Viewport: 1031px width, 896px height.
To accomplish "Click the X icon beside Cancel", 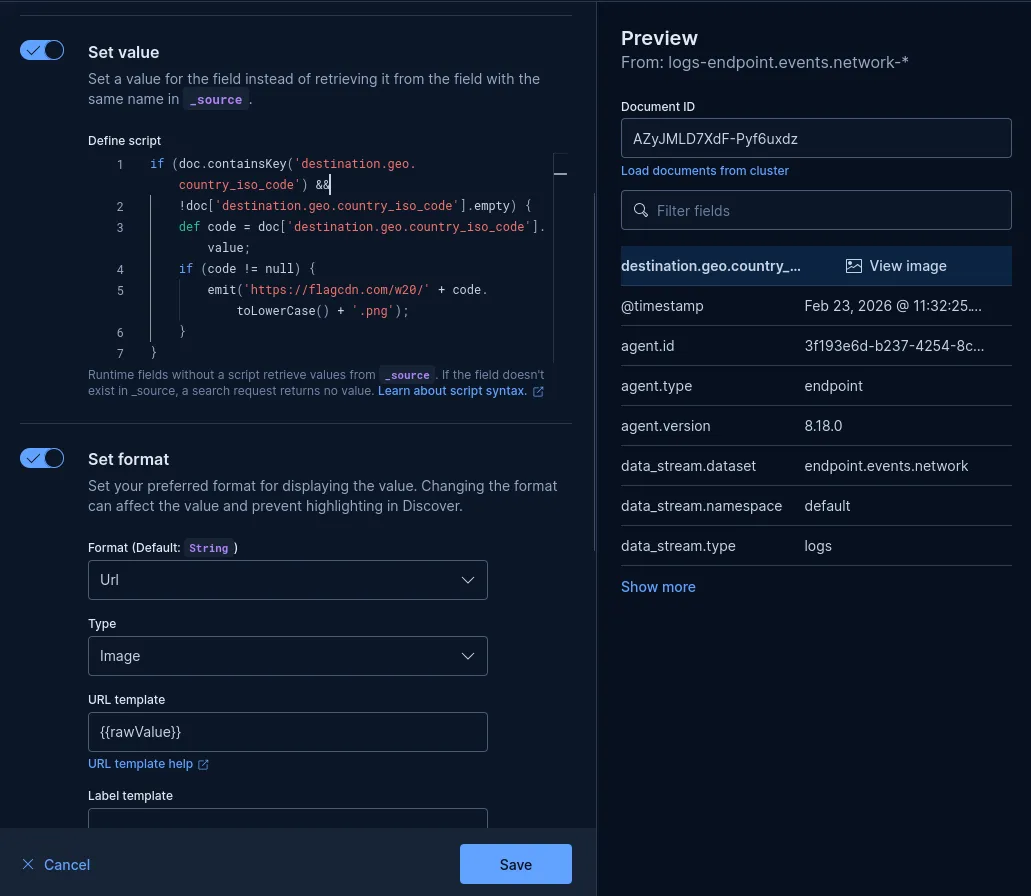I will click(28, 864).
